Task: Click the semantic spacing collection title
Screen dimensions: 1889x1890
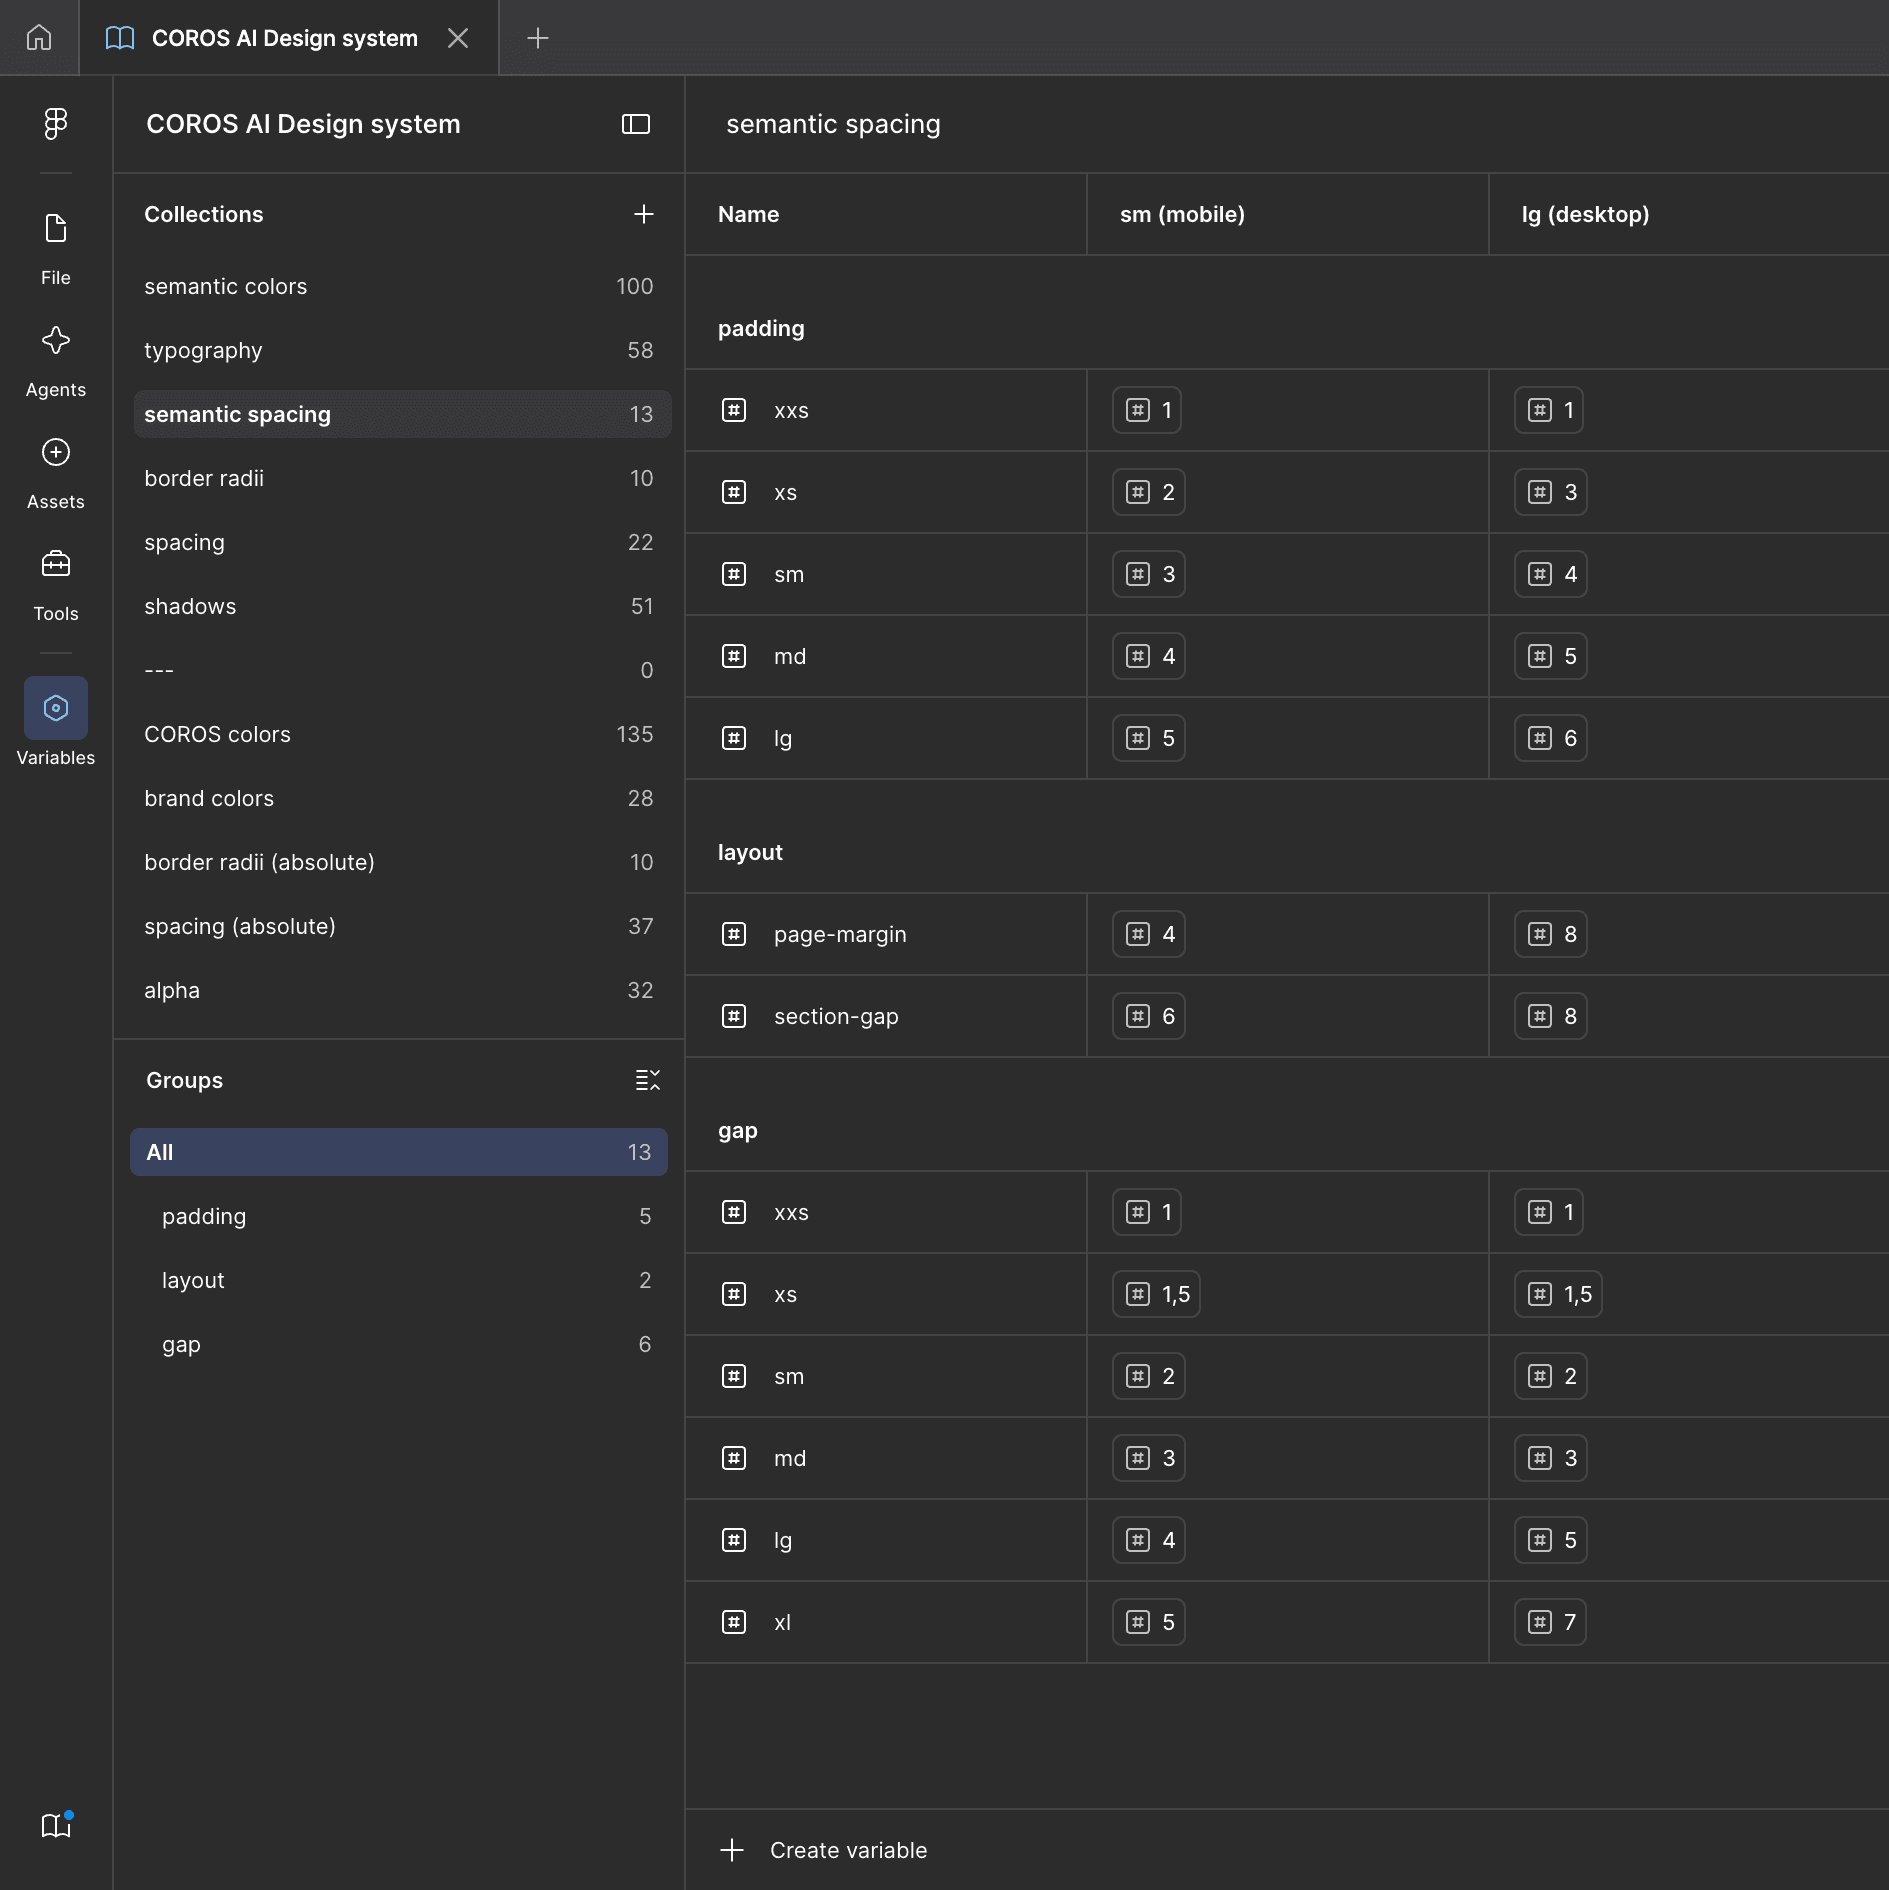Action: pos(833,124)
